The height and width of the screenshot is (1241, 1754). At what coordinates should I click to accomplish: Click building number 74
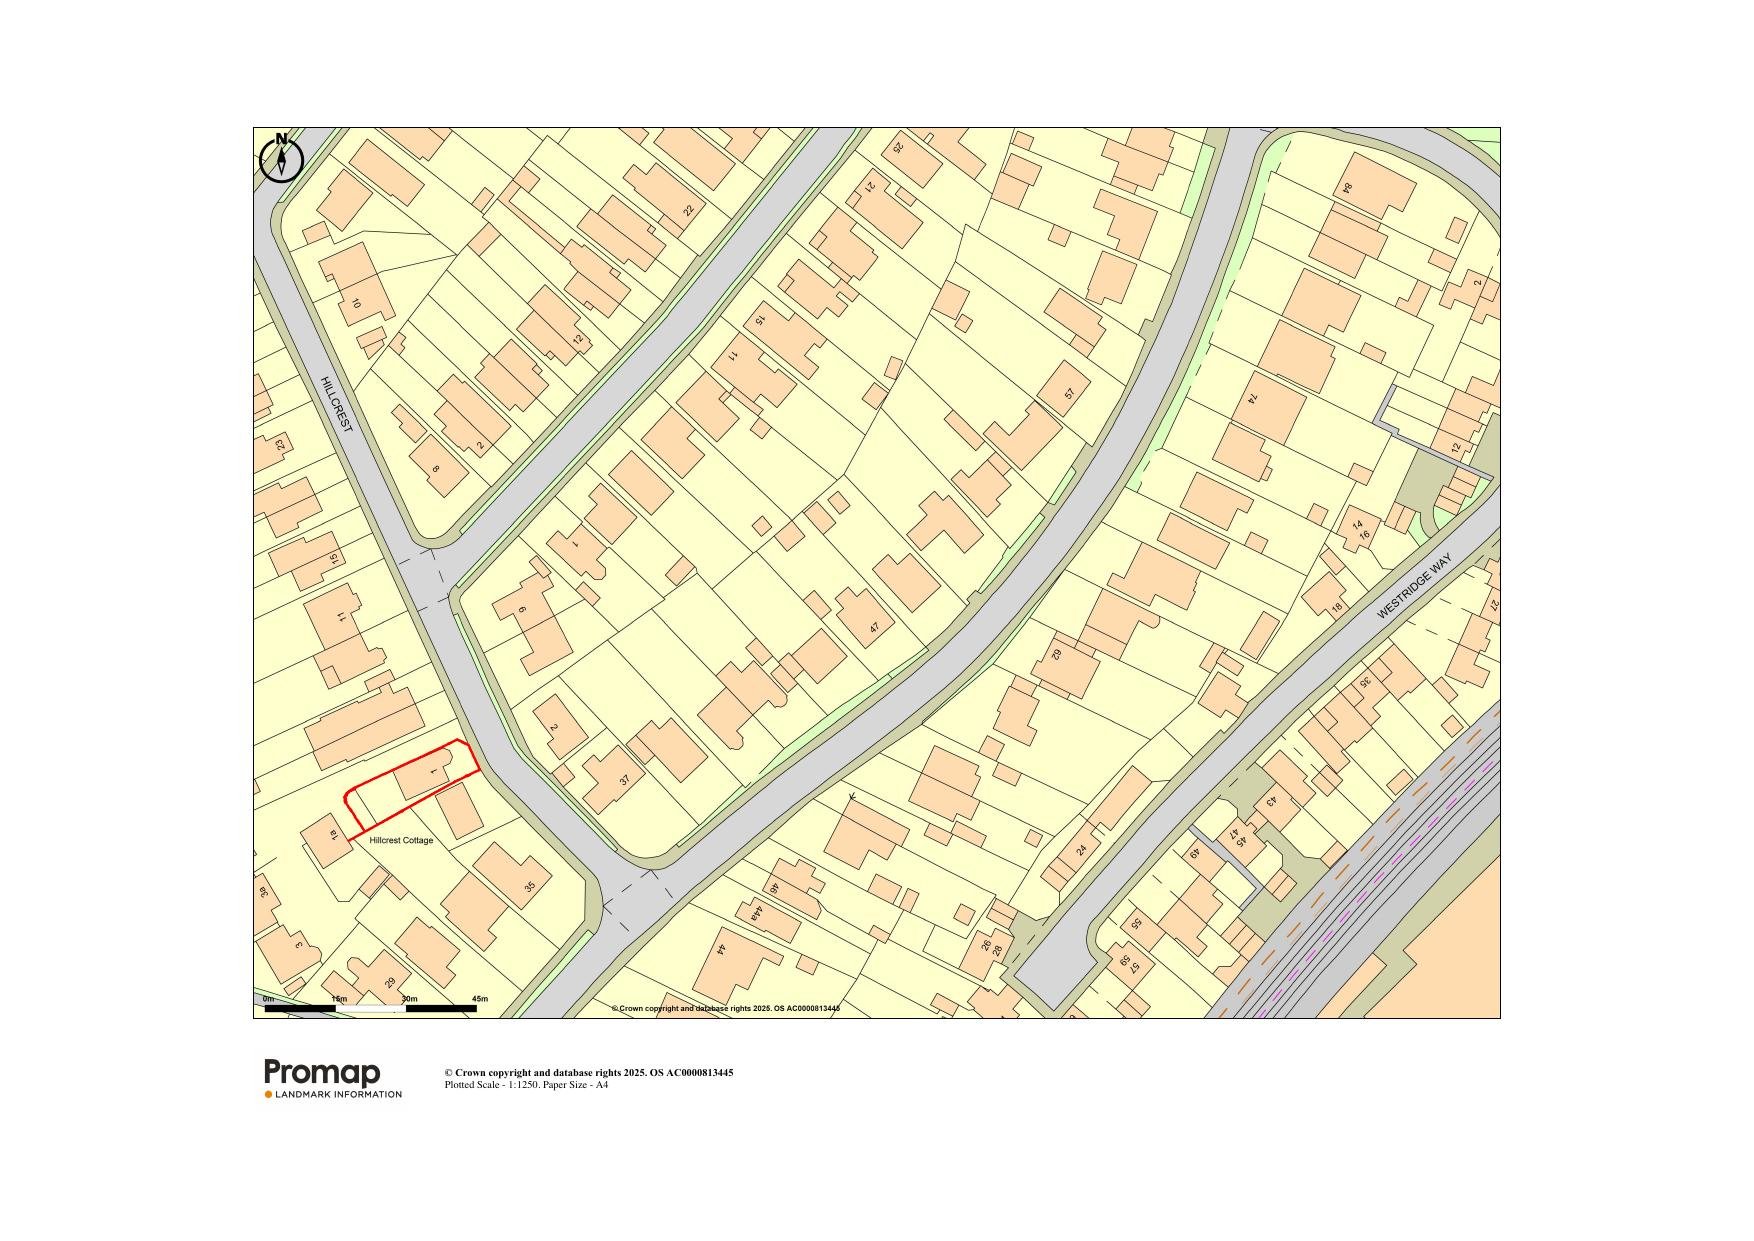coord(1251,399)
